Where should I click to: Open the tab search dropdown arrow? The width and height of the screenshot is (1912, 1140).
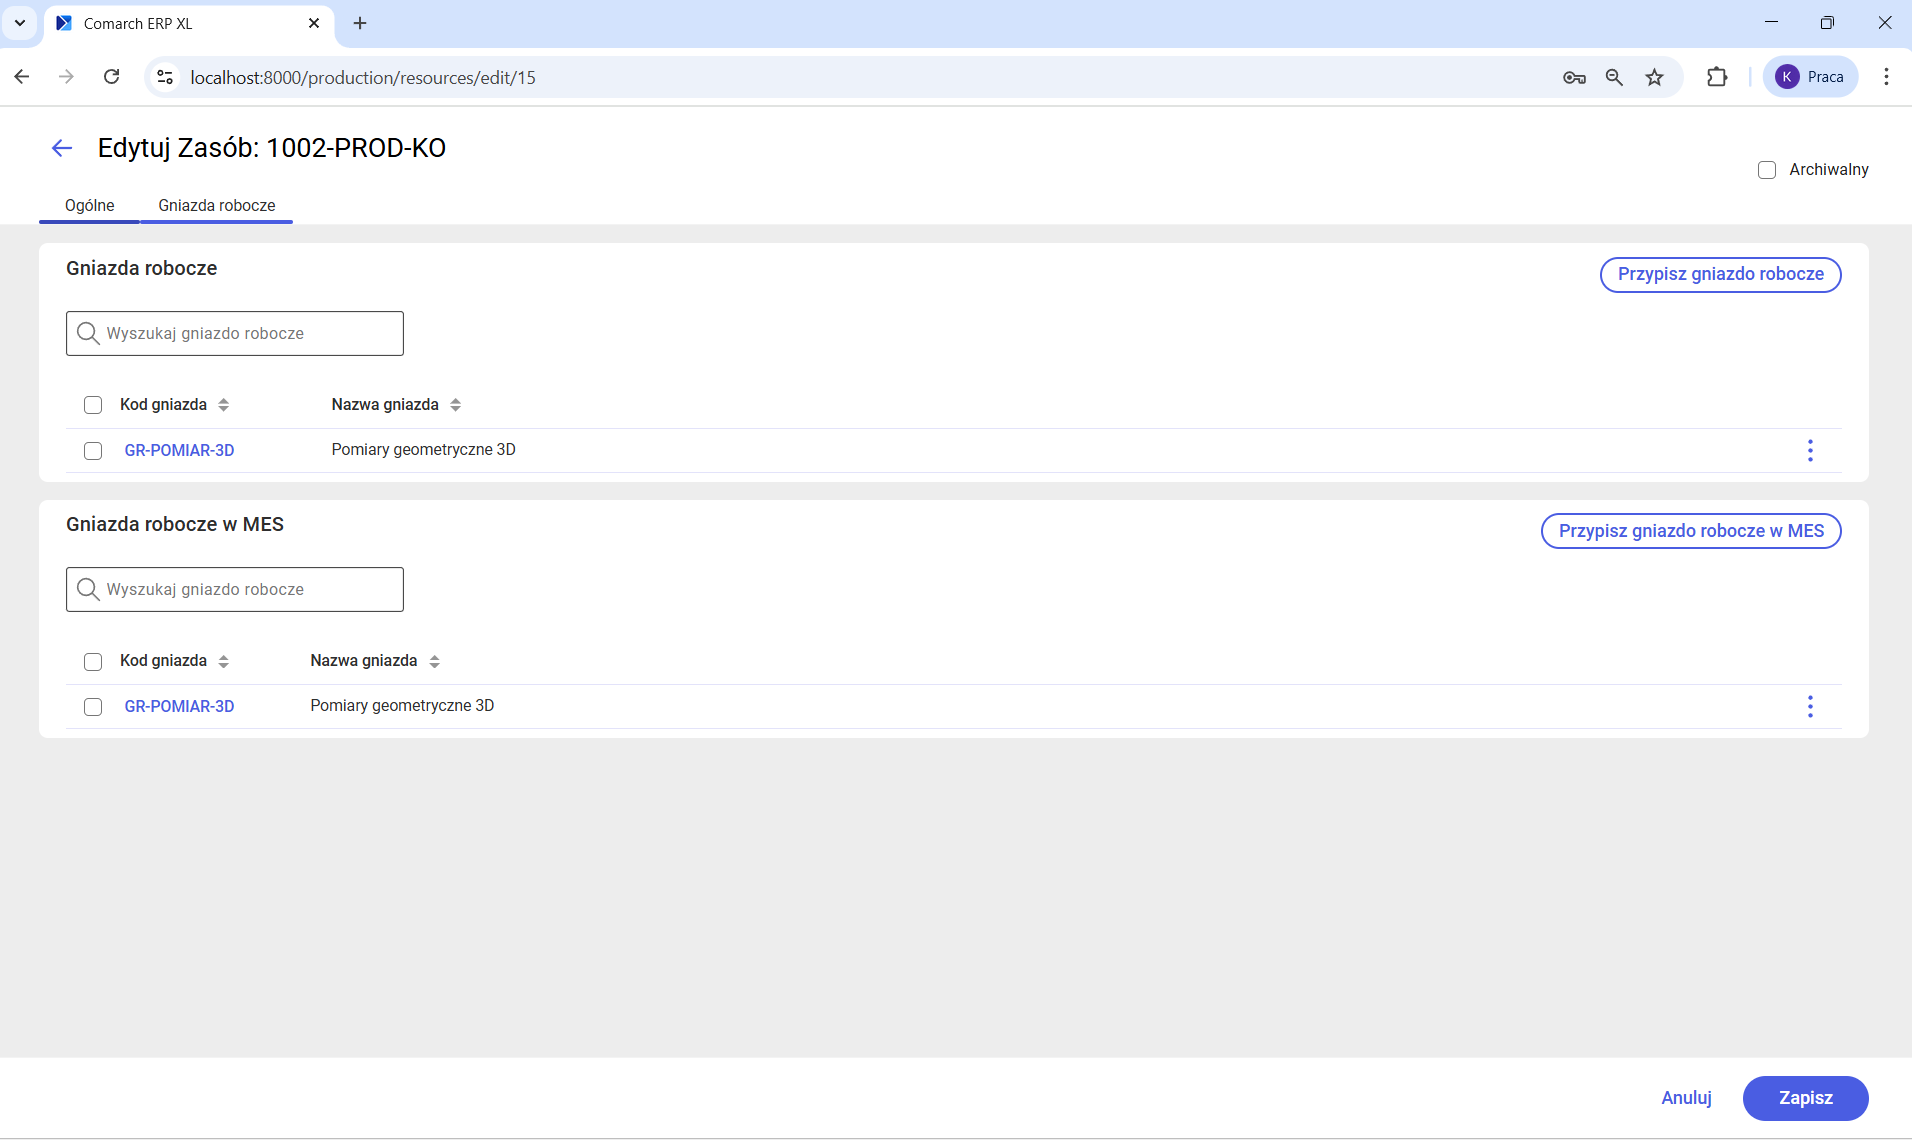coord(20,23)
